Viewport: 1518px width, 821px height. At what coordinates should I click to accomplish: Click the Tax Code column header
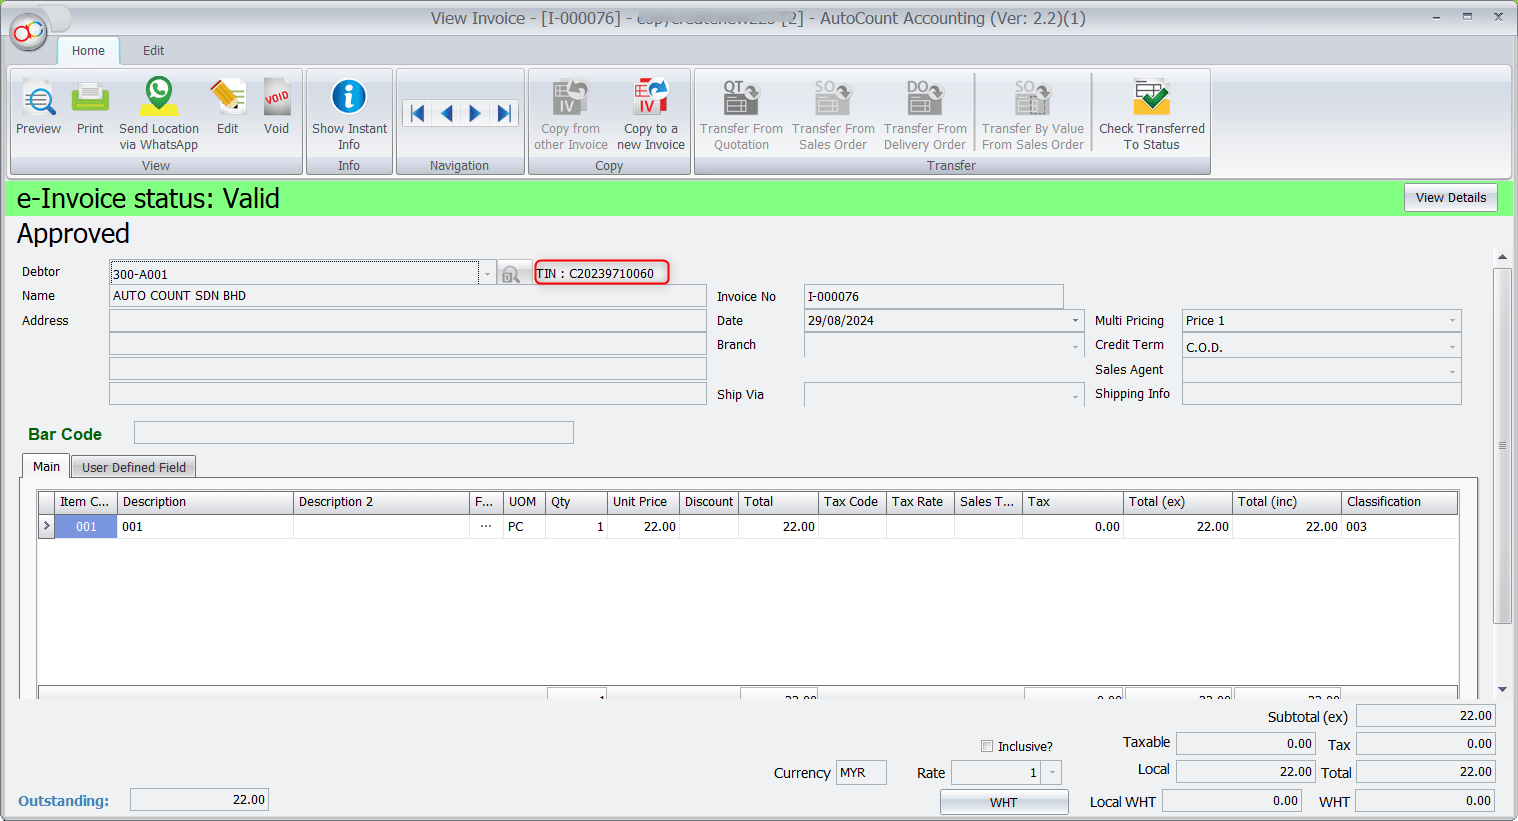point(852,502)
